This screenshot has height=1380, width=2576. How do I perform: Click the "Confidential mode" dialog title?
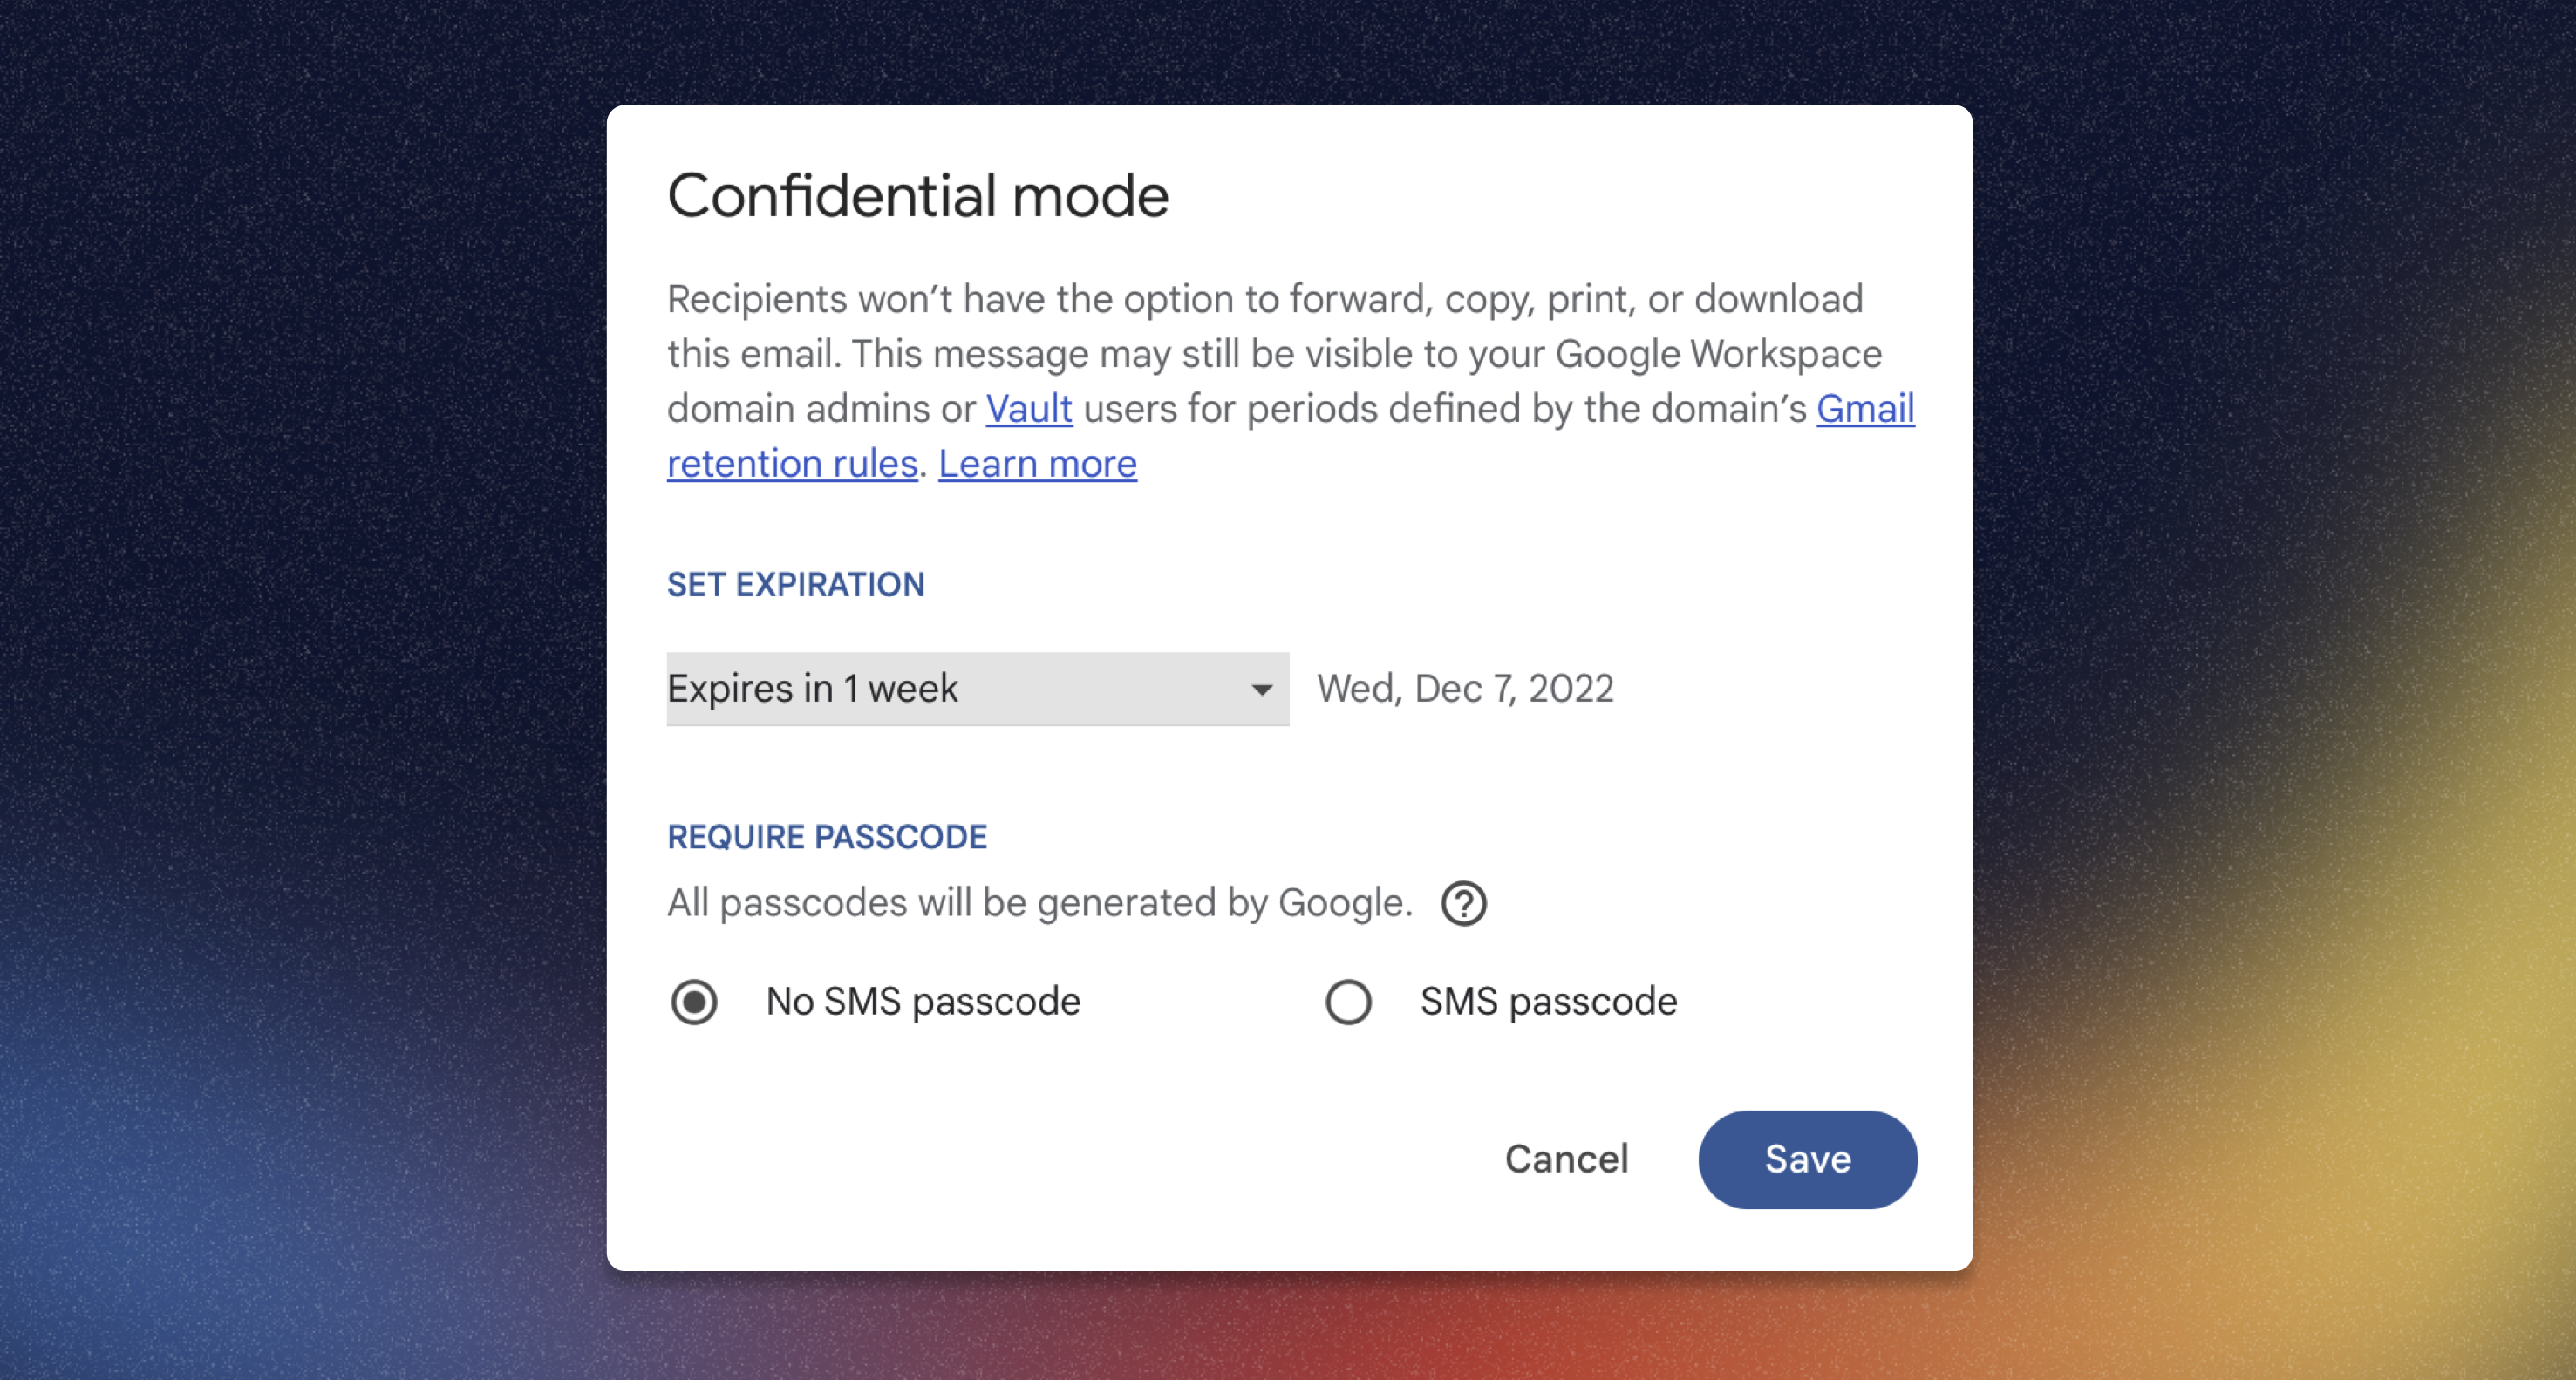point(917,195)
